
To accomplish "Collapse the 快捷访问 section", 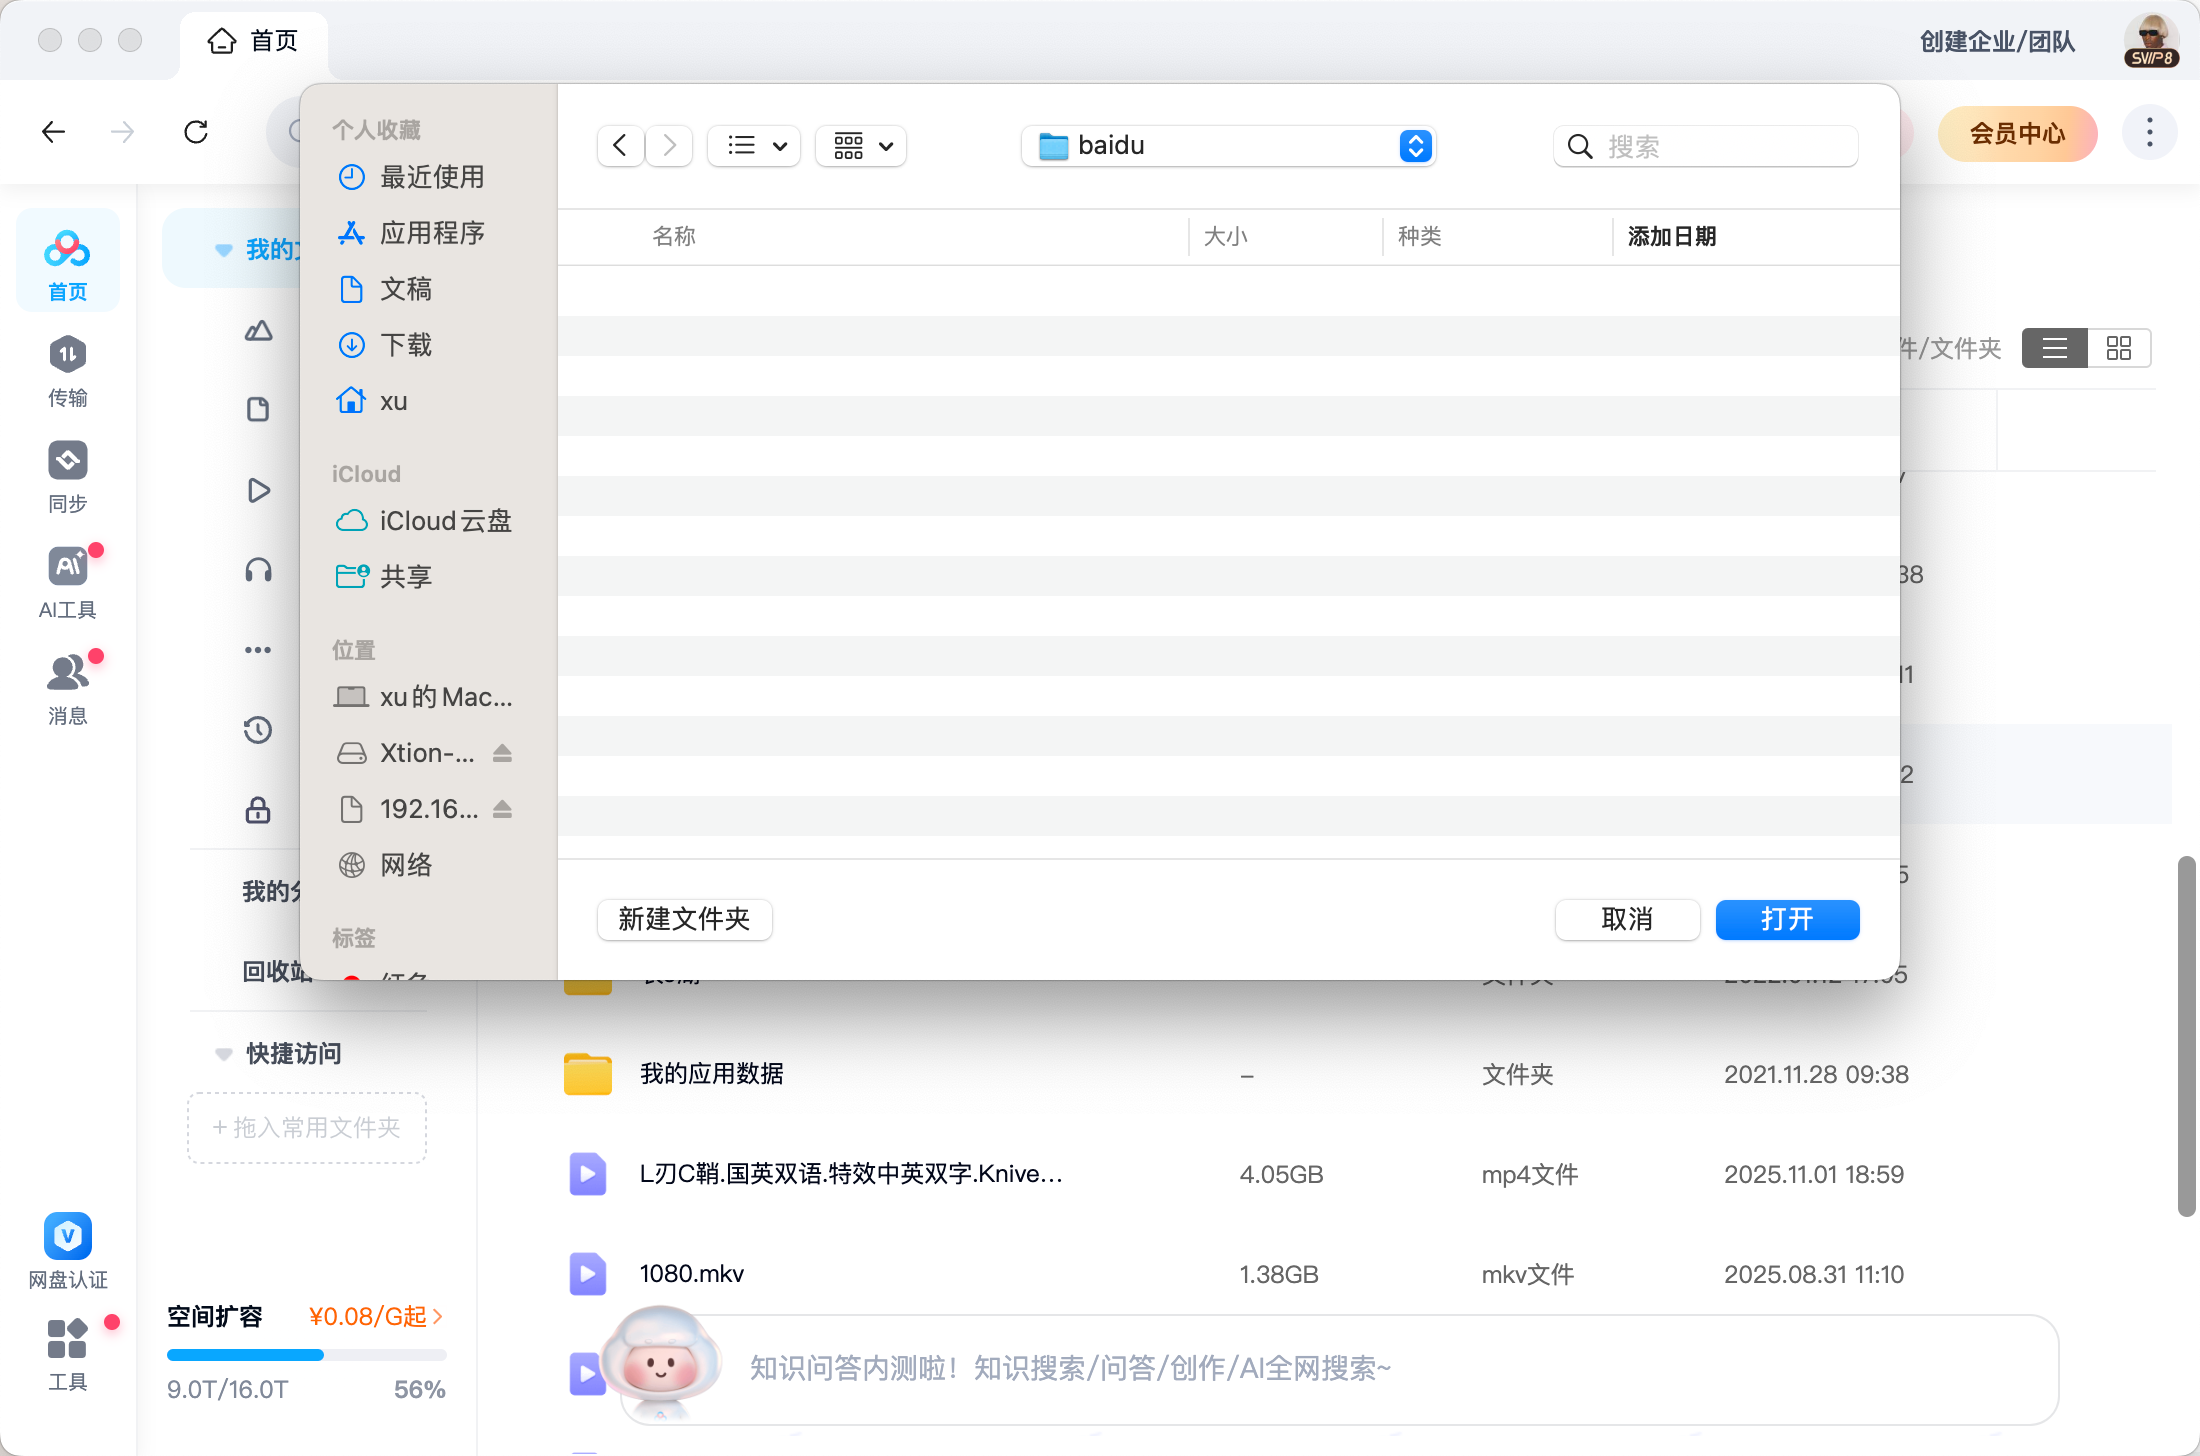I will (x=224, y=1054).
